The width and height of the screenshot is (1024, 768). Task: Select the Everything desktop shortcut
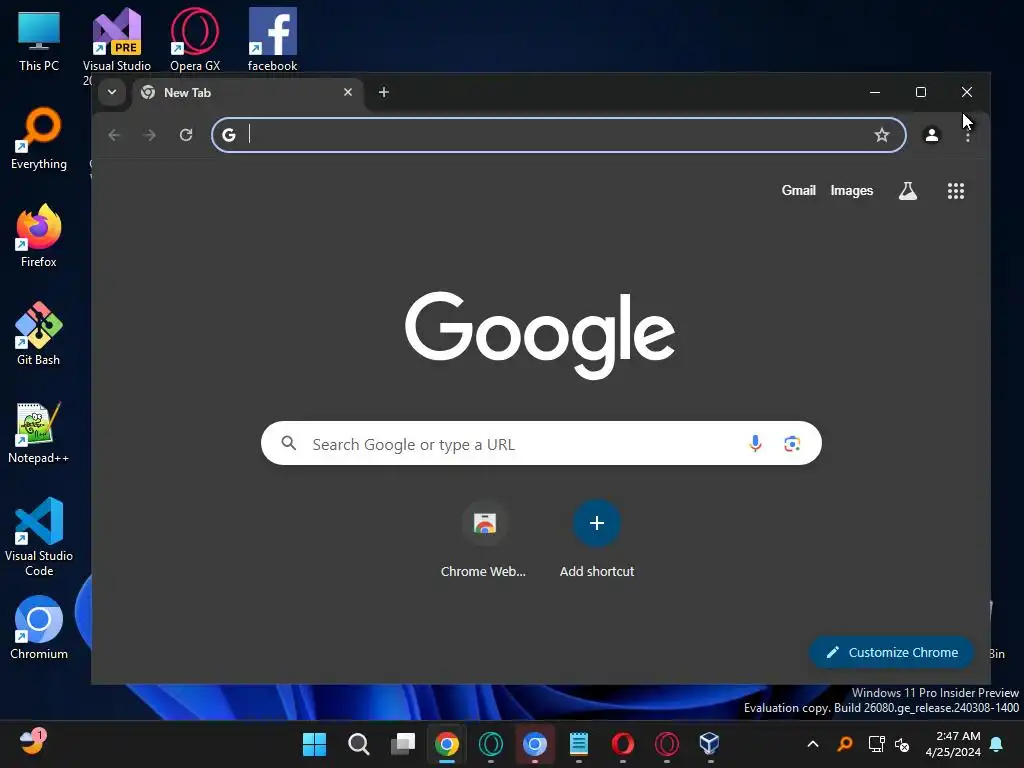pyautogui.click(x=39, y=138)
